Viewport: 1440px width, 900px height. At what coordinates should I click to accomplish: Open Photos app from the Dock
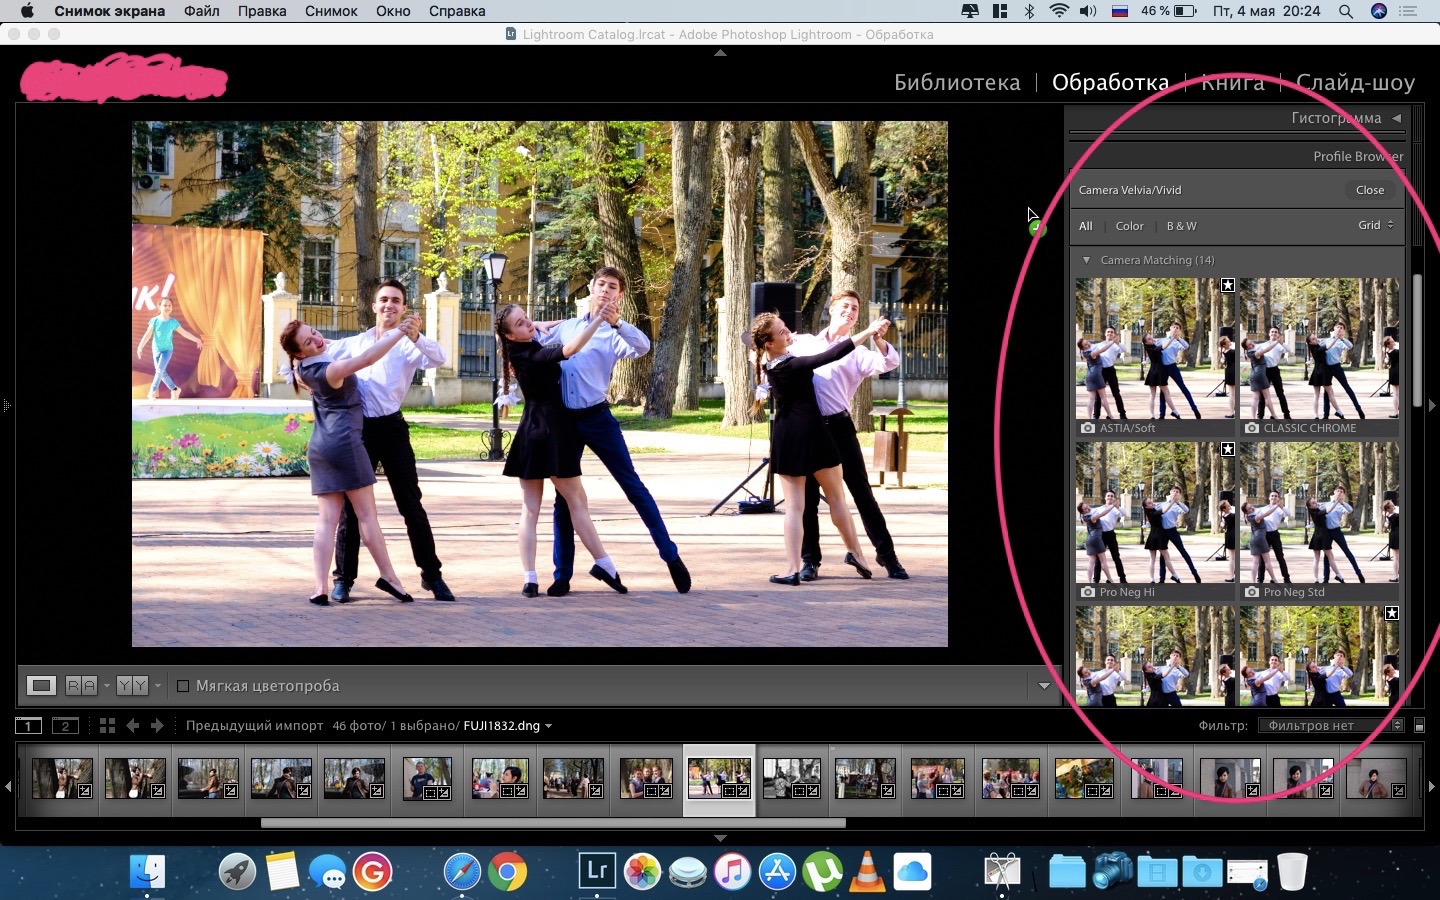[642, 872]
